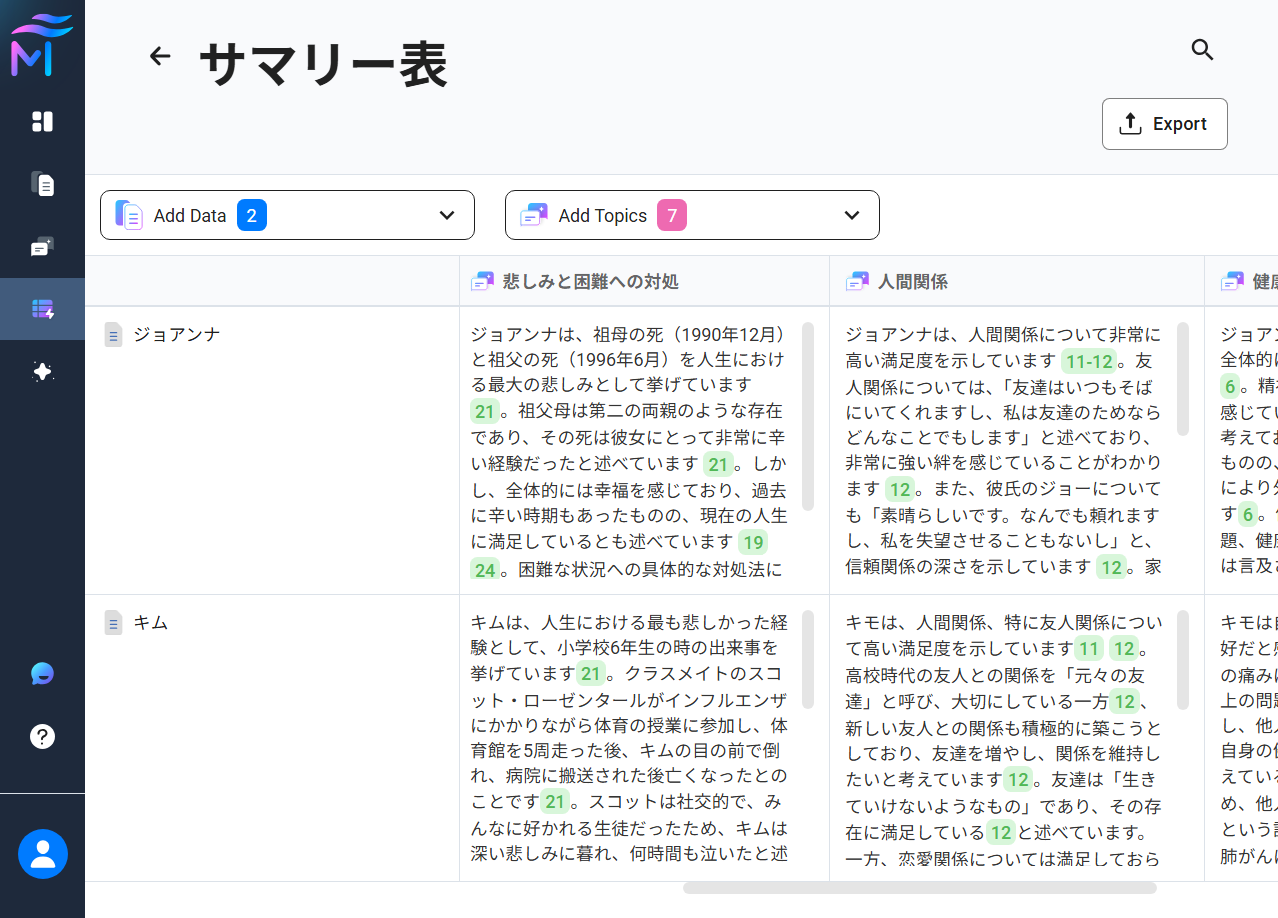Select the 人間関係 column header

pyautogui.click(x=912, y=282)
